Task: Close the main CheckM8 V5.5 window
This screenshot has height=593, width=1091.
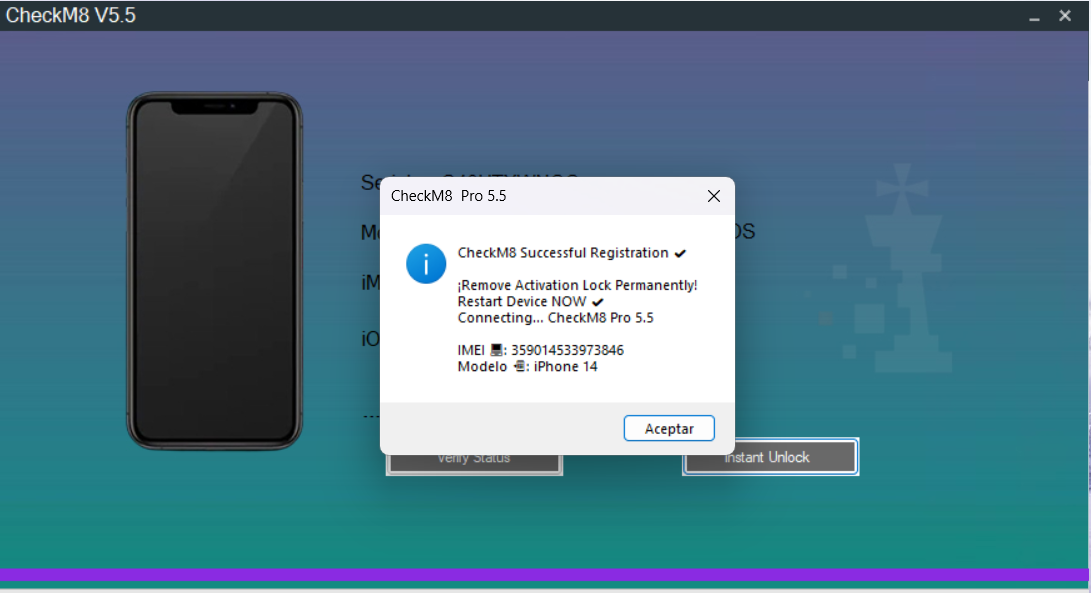Action: click(1065, 16)
